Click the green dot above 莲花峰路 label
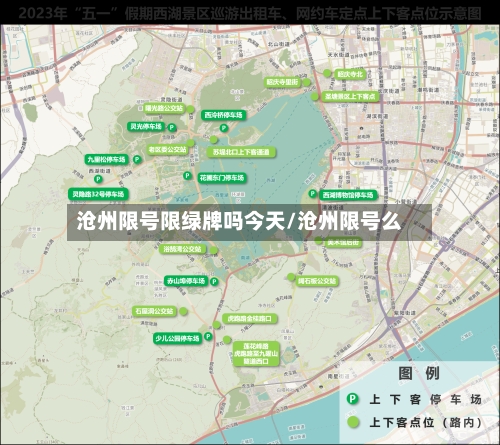The image size is (500, 445). tap(227, 340)
